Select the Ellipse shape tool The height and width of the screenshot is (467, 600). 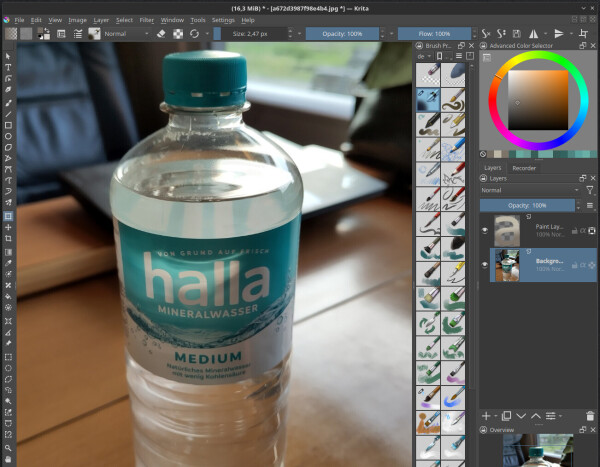click(8, 136)
